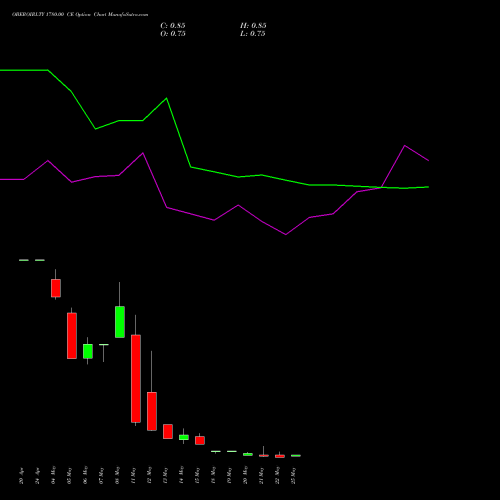Screen dimensions: 500x500
Task: Select the 08 May date label
Action: point(117,475)
